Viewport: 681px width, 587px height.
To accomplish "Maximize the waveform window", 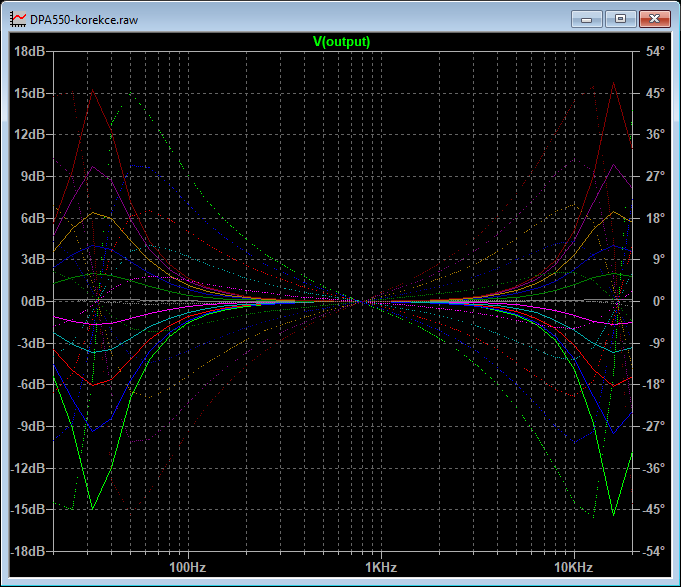I will click(620, 19).
